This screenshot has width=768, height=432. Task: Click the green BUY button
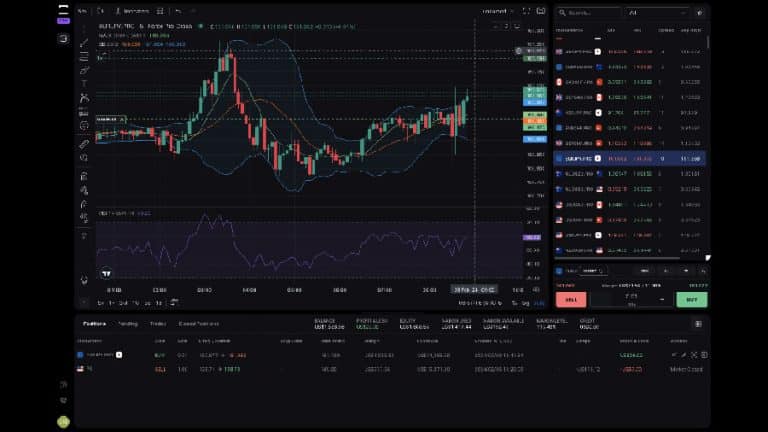click(692, 299)
